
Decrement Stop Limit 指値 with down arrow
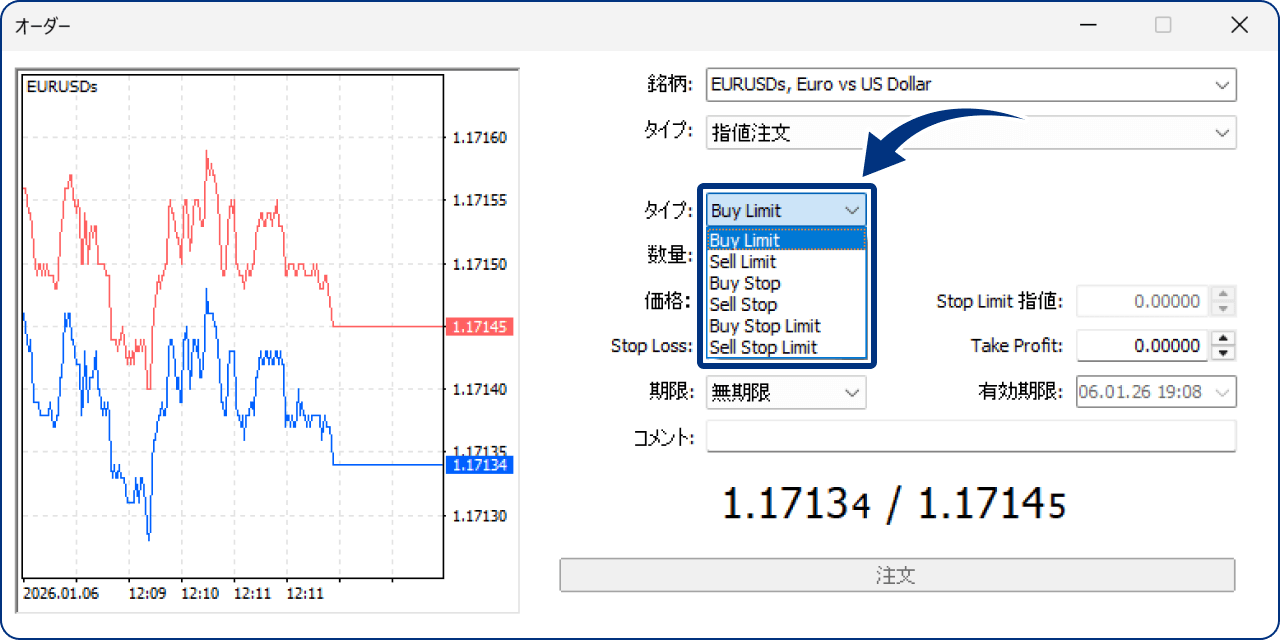[x=1223, y=307]
